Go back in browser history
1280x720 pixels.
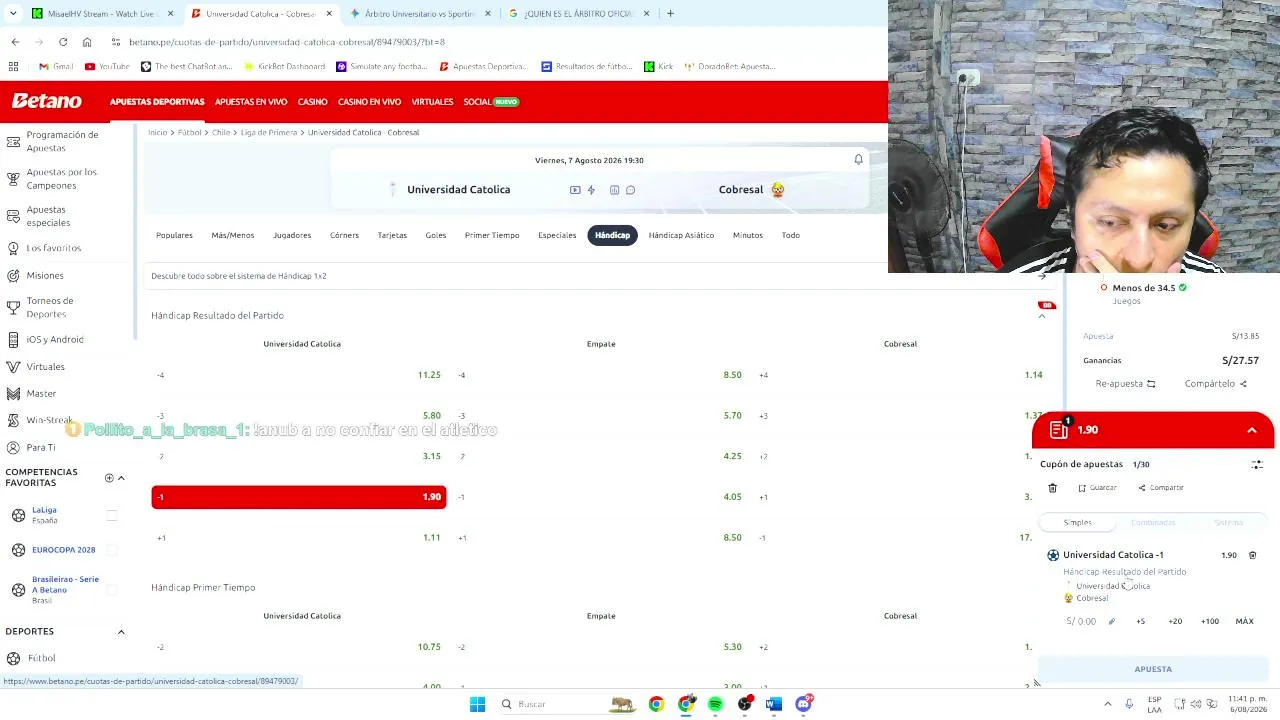click(15, 42)
